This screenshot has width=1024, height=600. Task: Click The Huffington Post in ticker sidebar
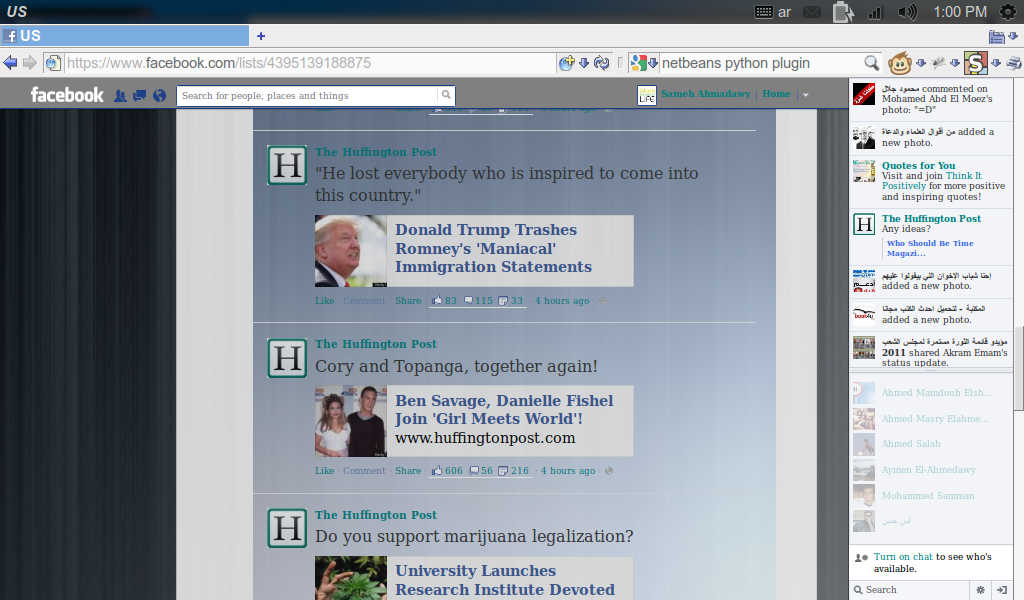931,218
